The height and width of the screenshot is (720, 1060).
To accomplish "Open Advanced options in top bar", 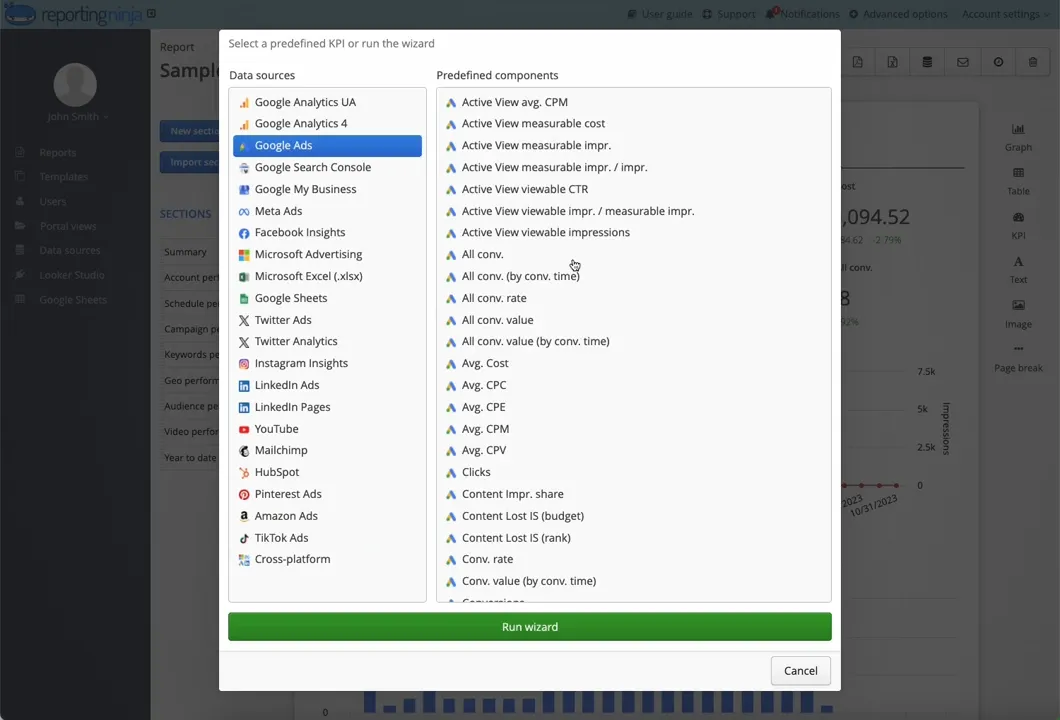I will (898, 14).
